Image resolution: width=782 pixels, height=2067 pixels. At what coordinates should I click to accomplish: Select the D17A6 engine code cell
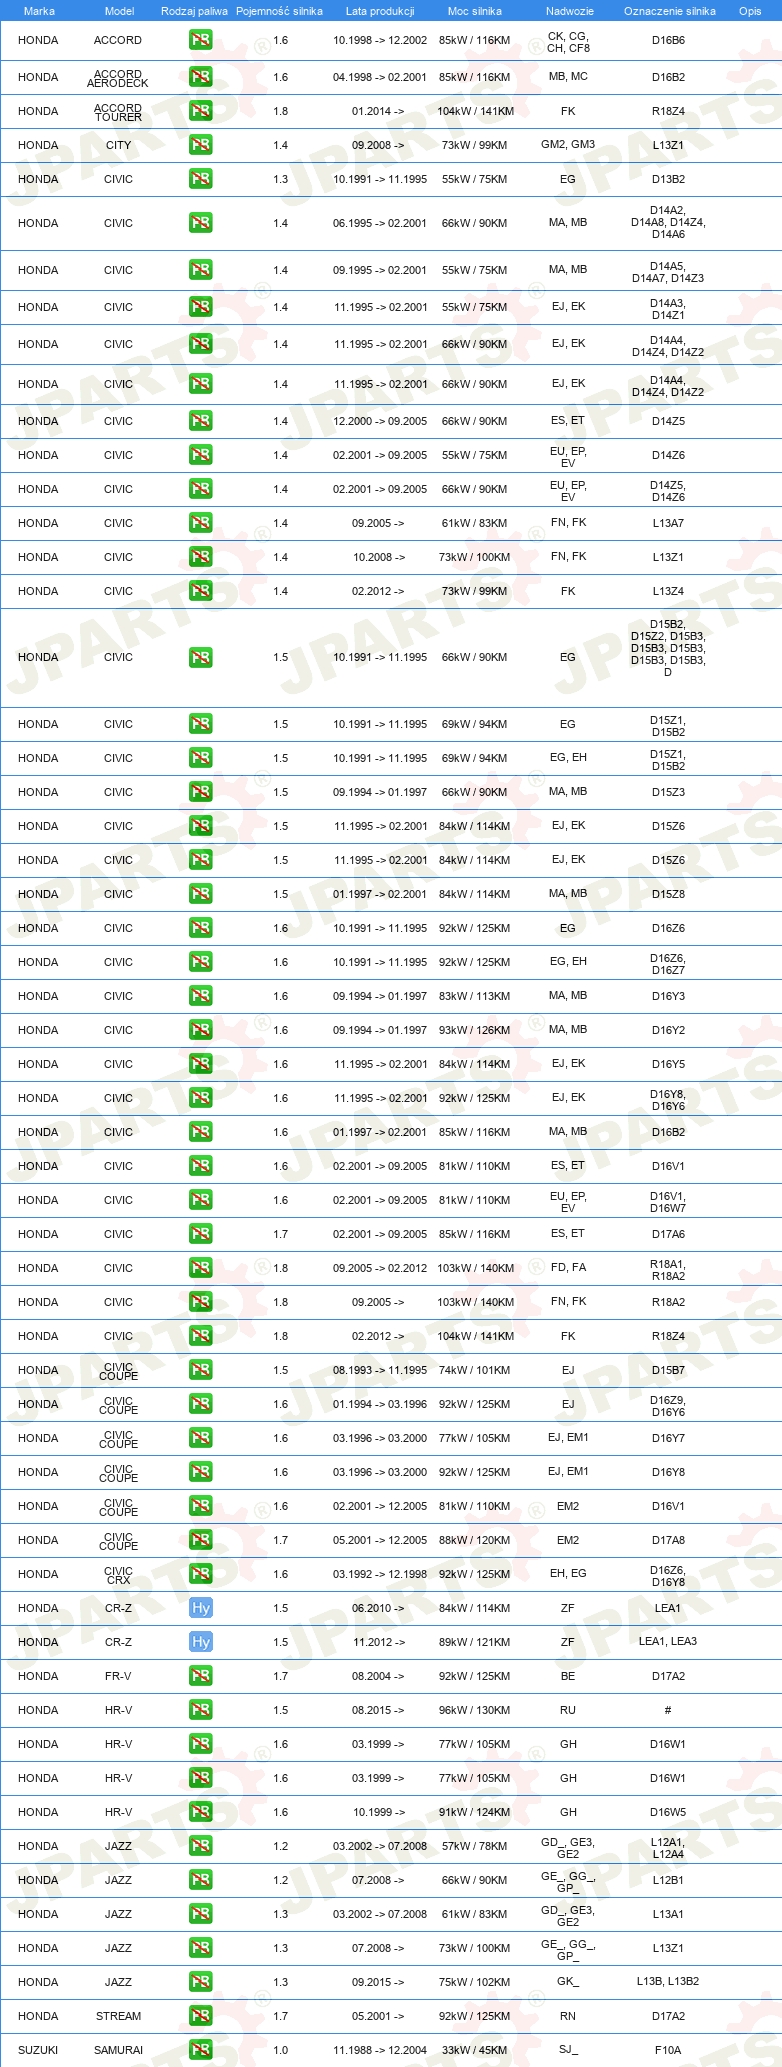668,1234
